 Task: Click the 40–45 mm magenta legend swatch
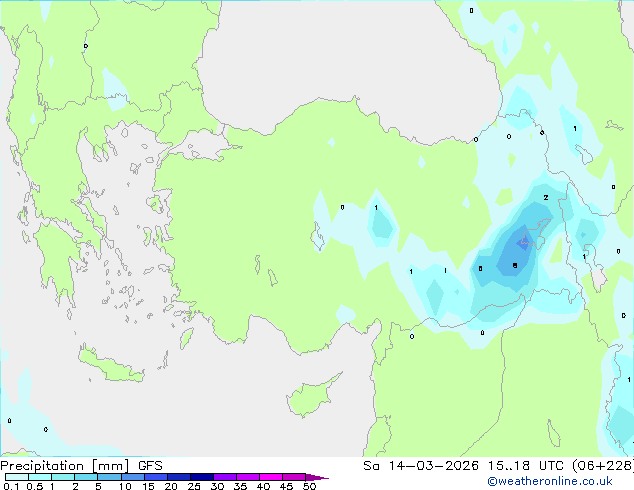[271, 477]
